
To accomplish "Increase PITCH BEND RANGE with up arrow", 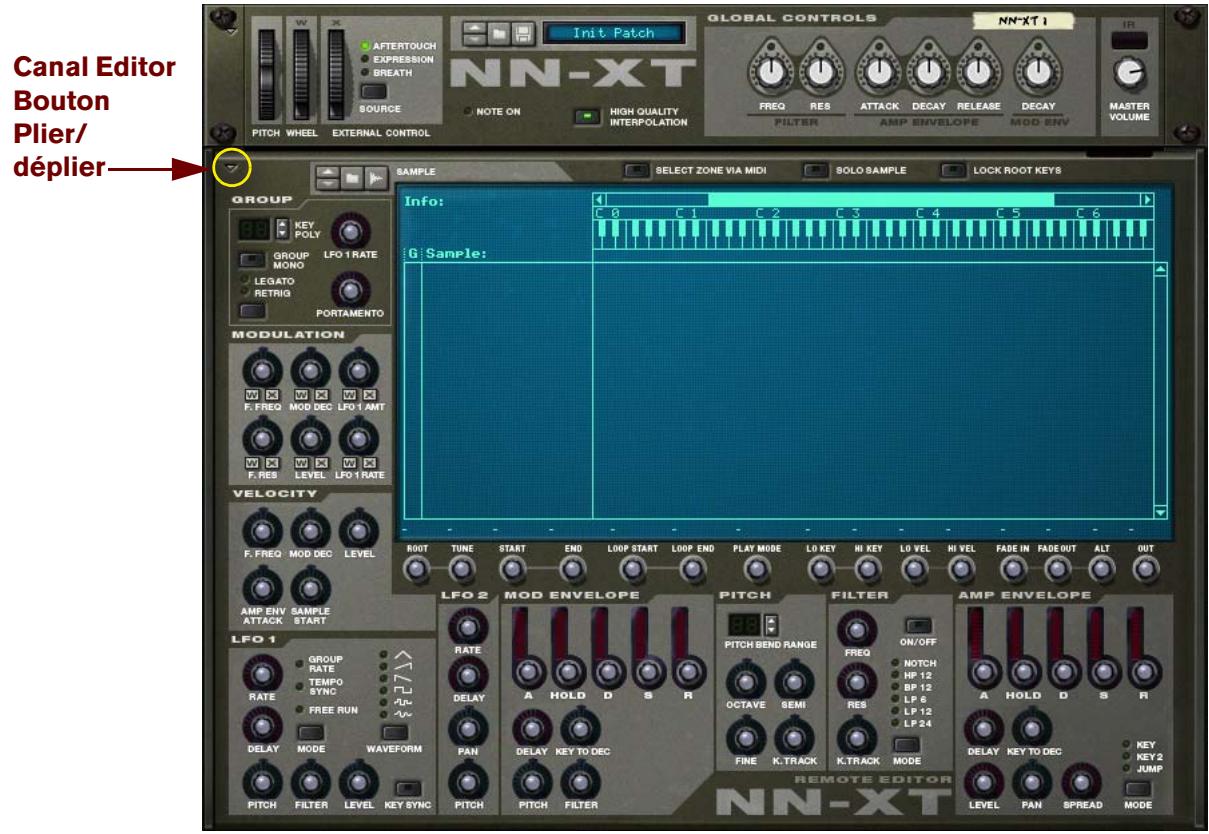I will [773, 620].
